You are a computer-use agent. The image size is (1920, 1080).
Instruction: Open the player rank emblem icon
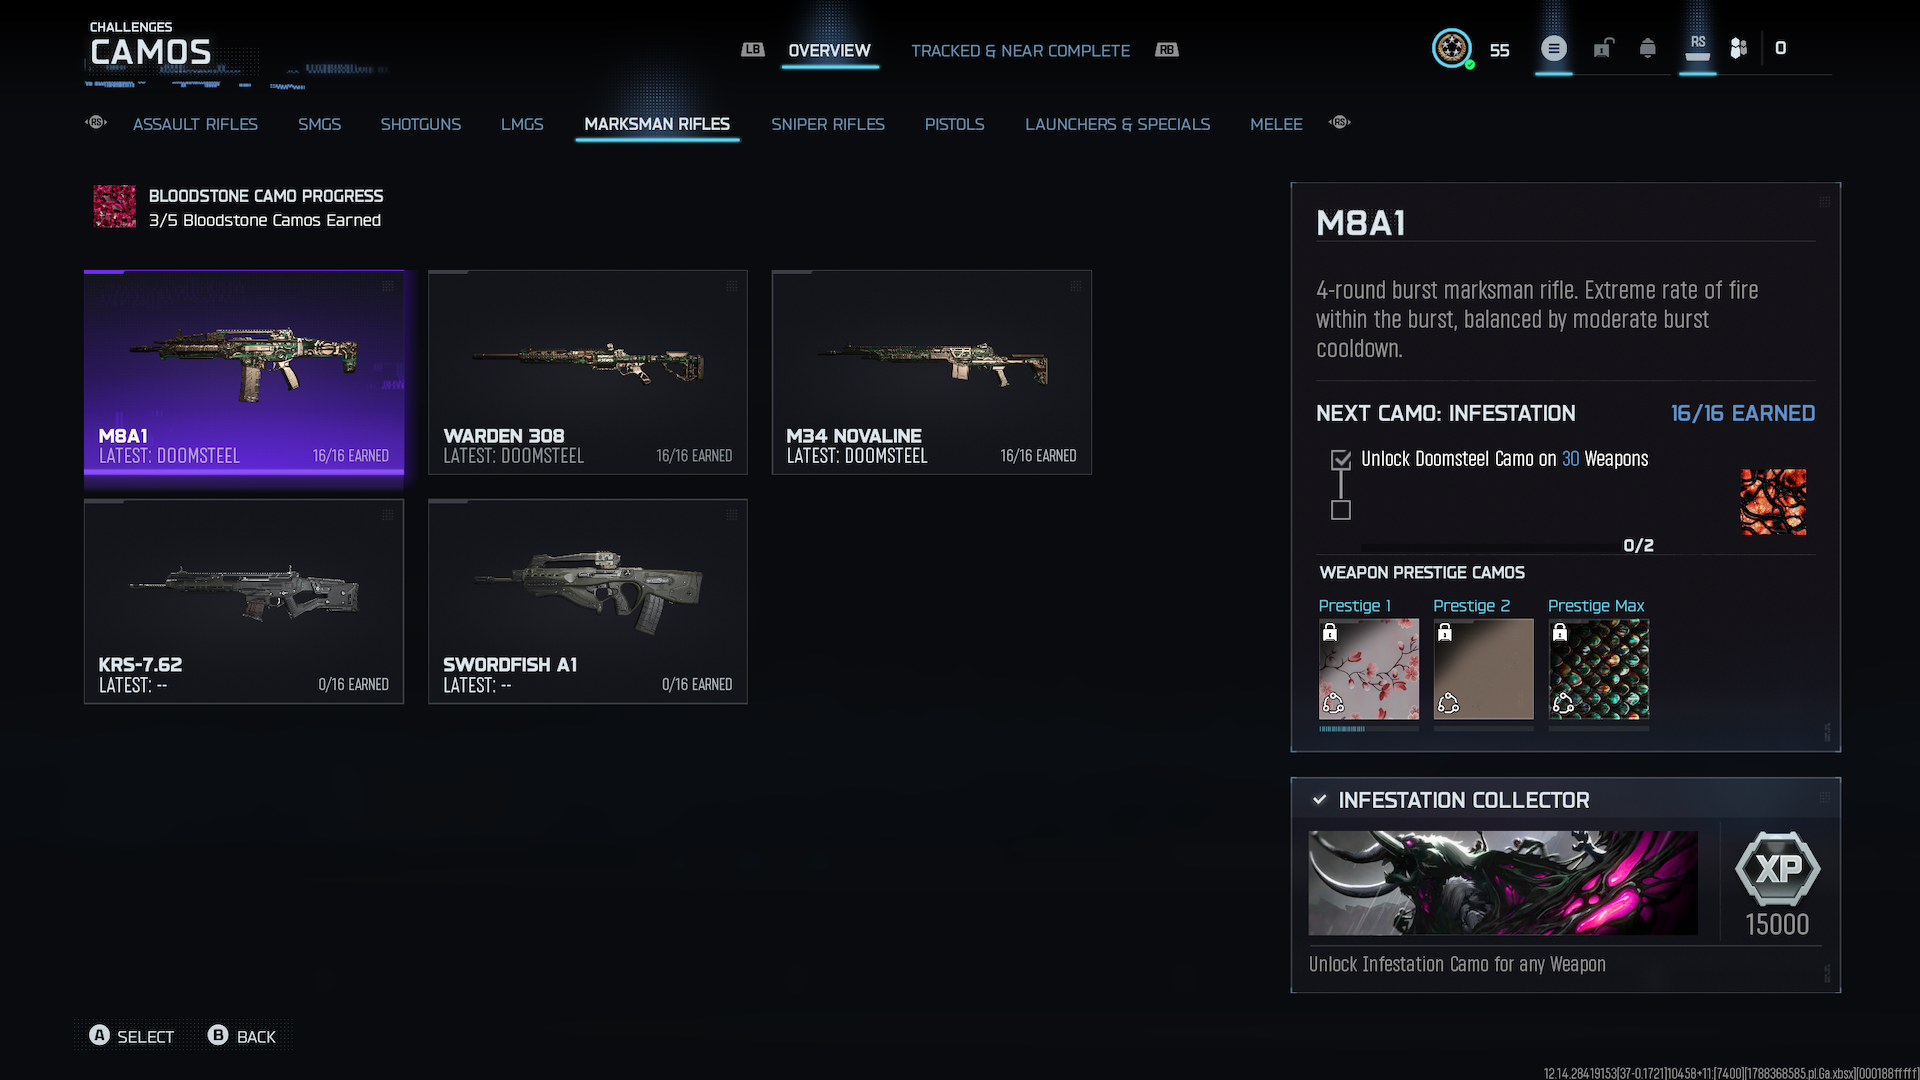tap(1452, 48)
